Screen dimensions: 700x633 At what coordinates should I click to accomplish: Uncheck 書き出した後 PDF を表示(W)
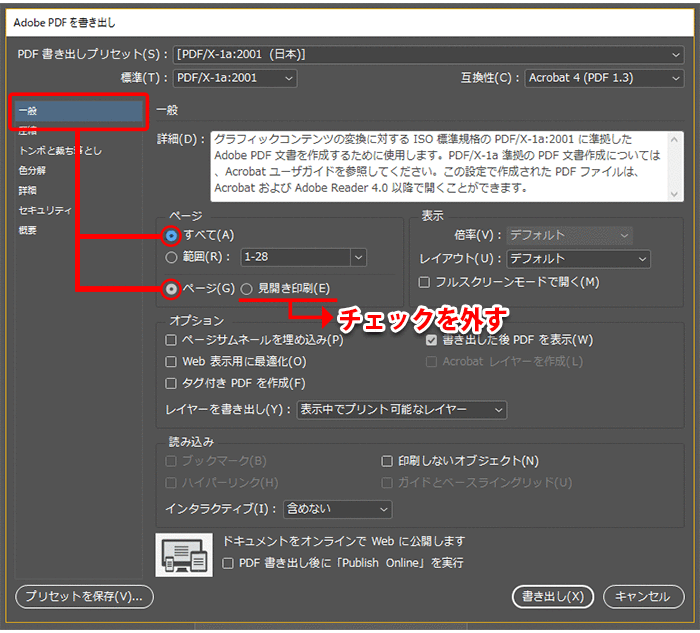pos(431,340)
